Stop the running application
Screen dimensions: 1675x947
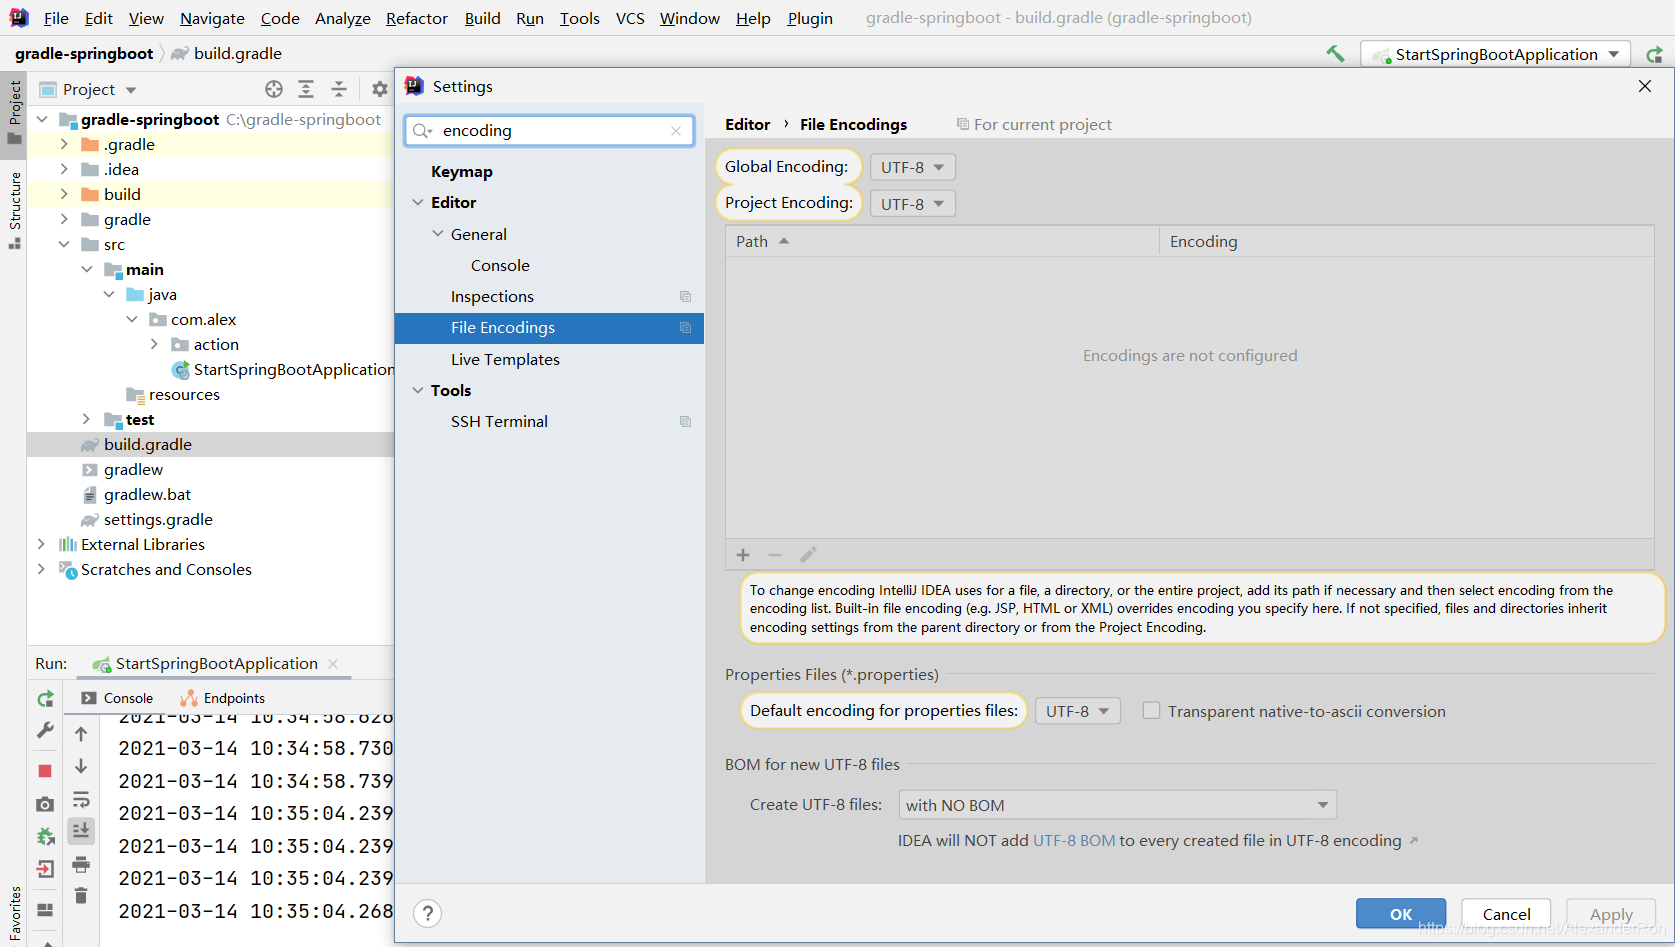tap(45, 771)
